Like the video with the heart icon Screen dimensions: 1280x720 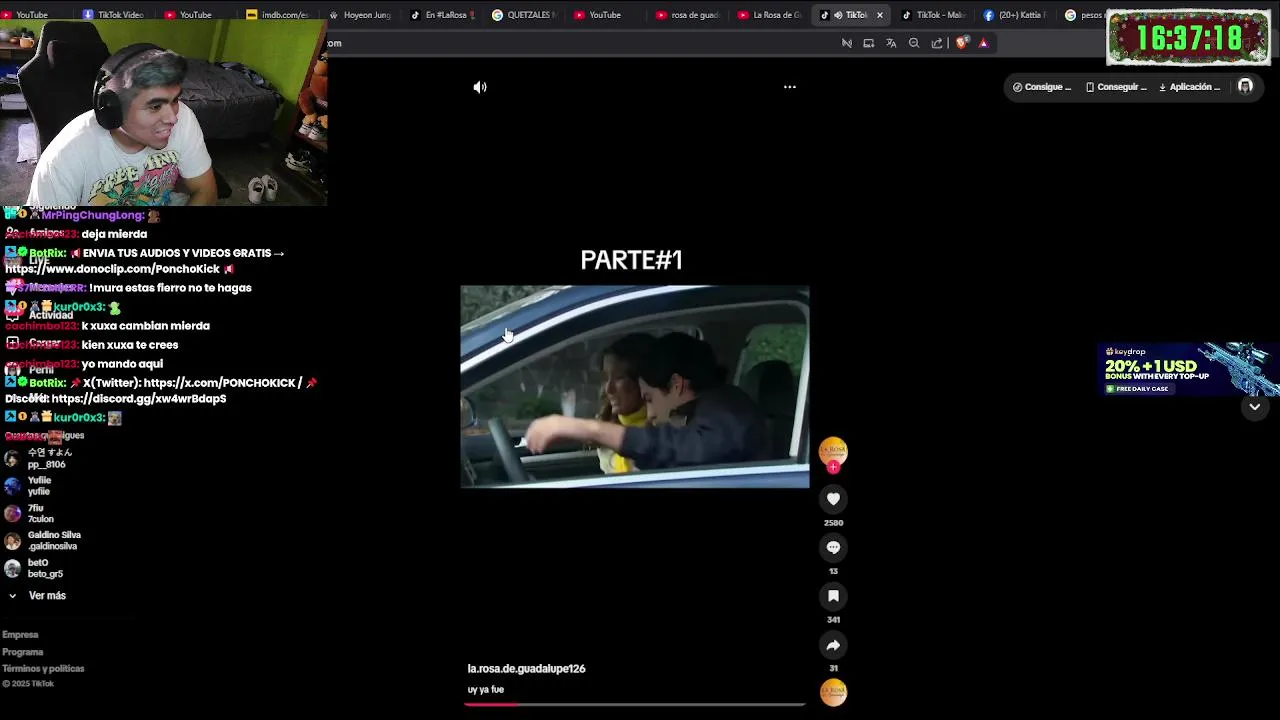pyautogui.click(x=833, y=499)
